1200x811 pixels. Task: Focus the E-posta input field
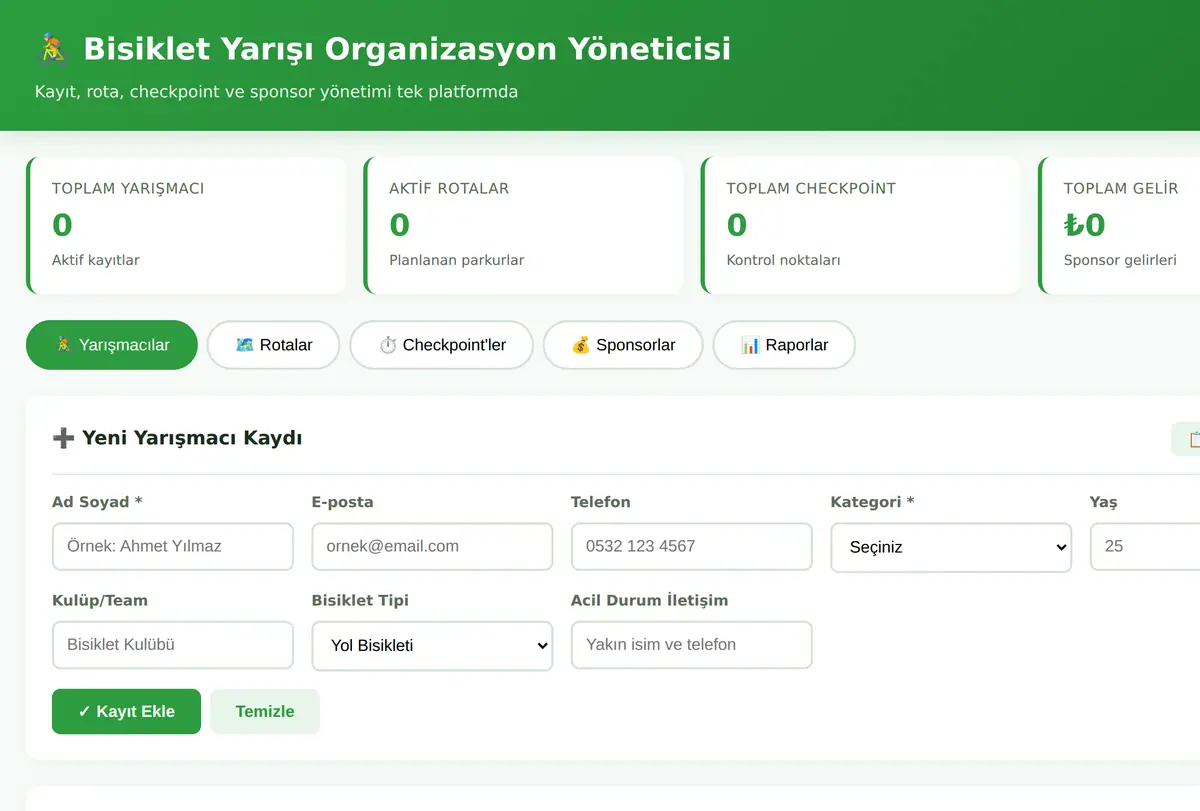tap(432, 547)
